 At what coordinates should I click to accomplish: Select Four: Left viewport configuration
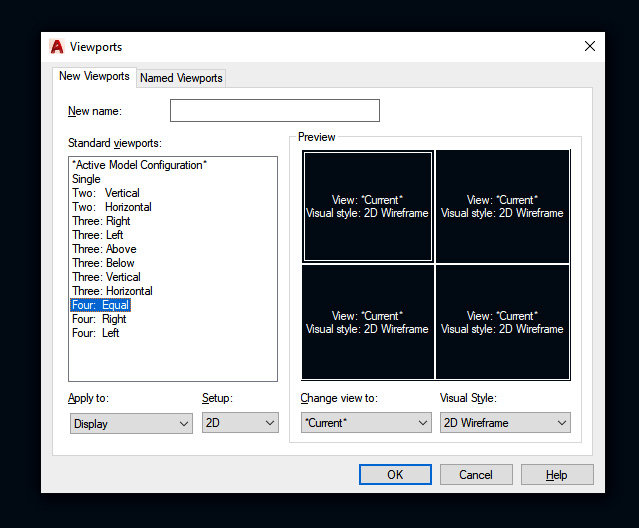click(x=96, y=333)
